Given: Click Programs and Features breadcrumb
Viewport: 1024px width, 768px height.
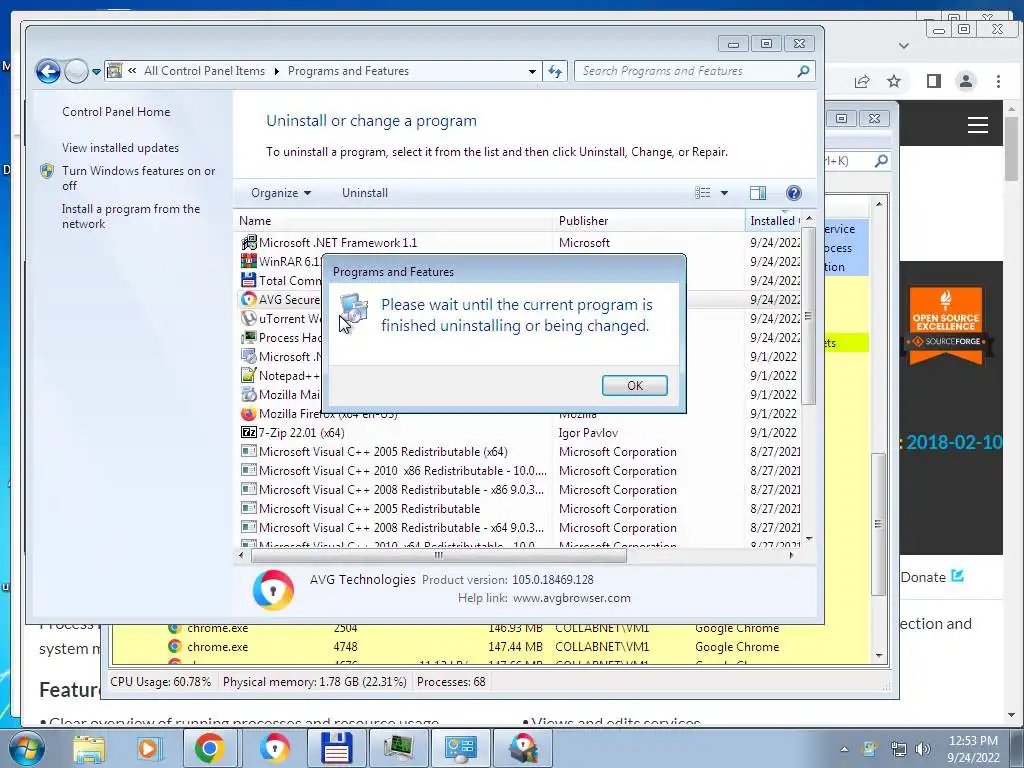Looking at the screenshot, I should pyautogui.click(x=348, y=71).
